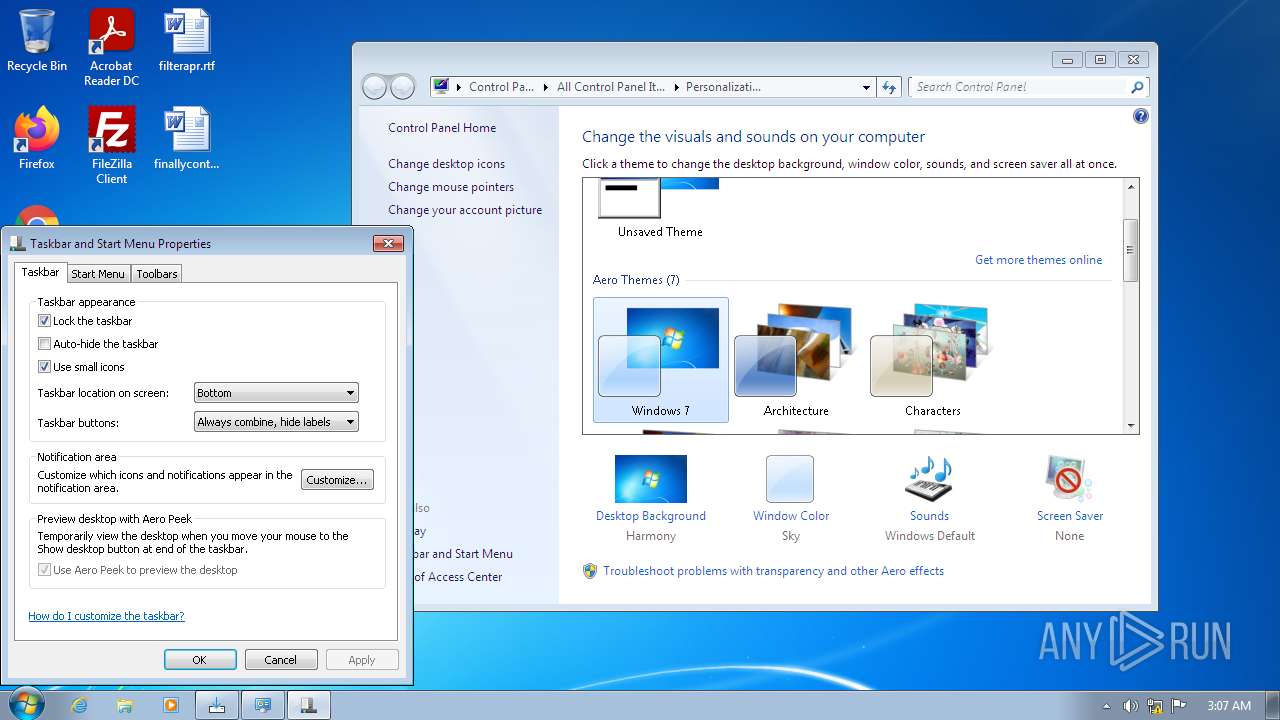The height and width of the screenshot is (720, 1280).
Task: Close the Taskbar and Start Menu Properties dialog
Action: pos(388,243)
